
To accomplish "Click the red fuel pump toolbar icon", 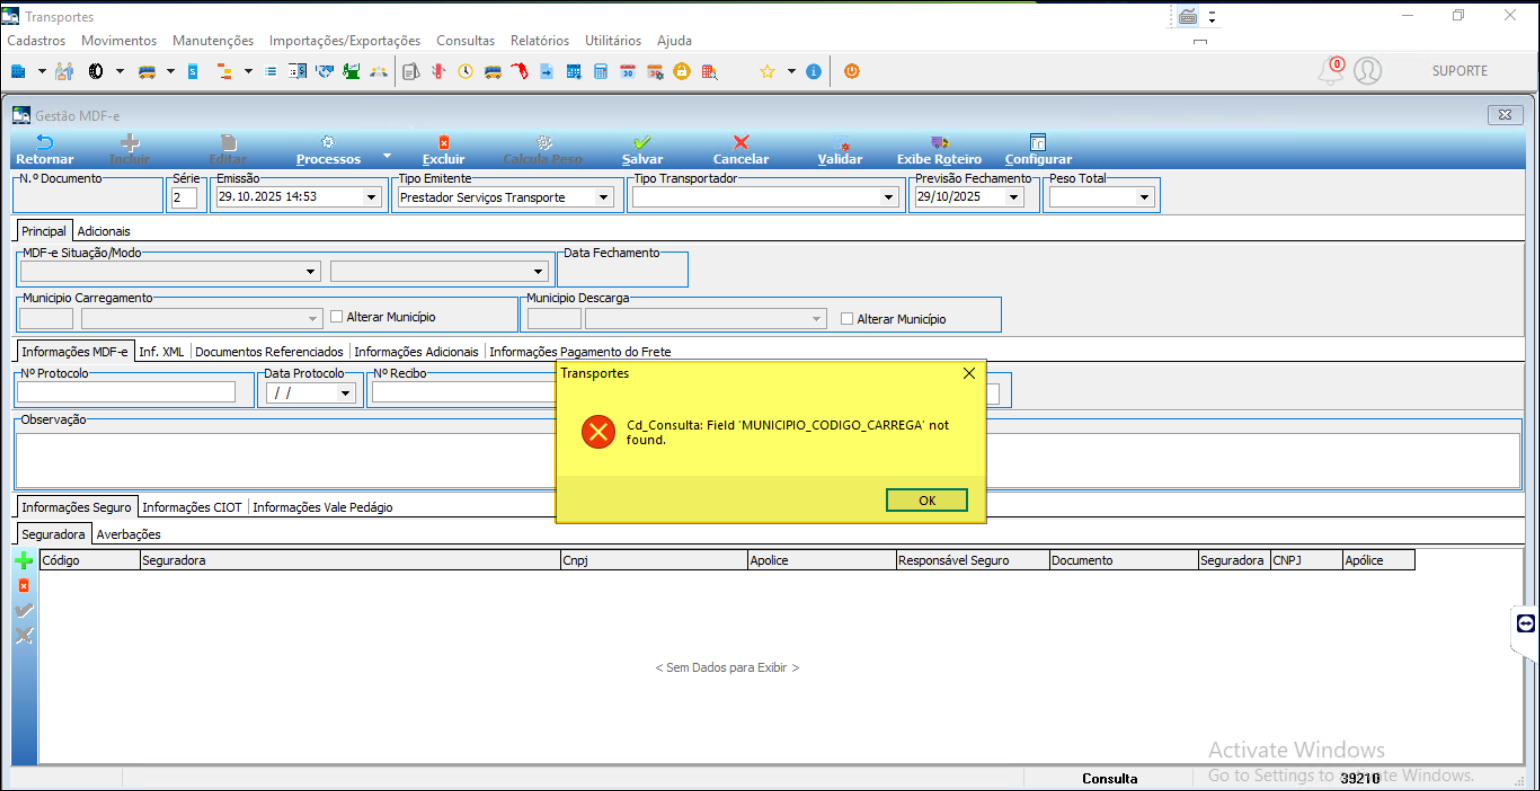I will (519, 72).
